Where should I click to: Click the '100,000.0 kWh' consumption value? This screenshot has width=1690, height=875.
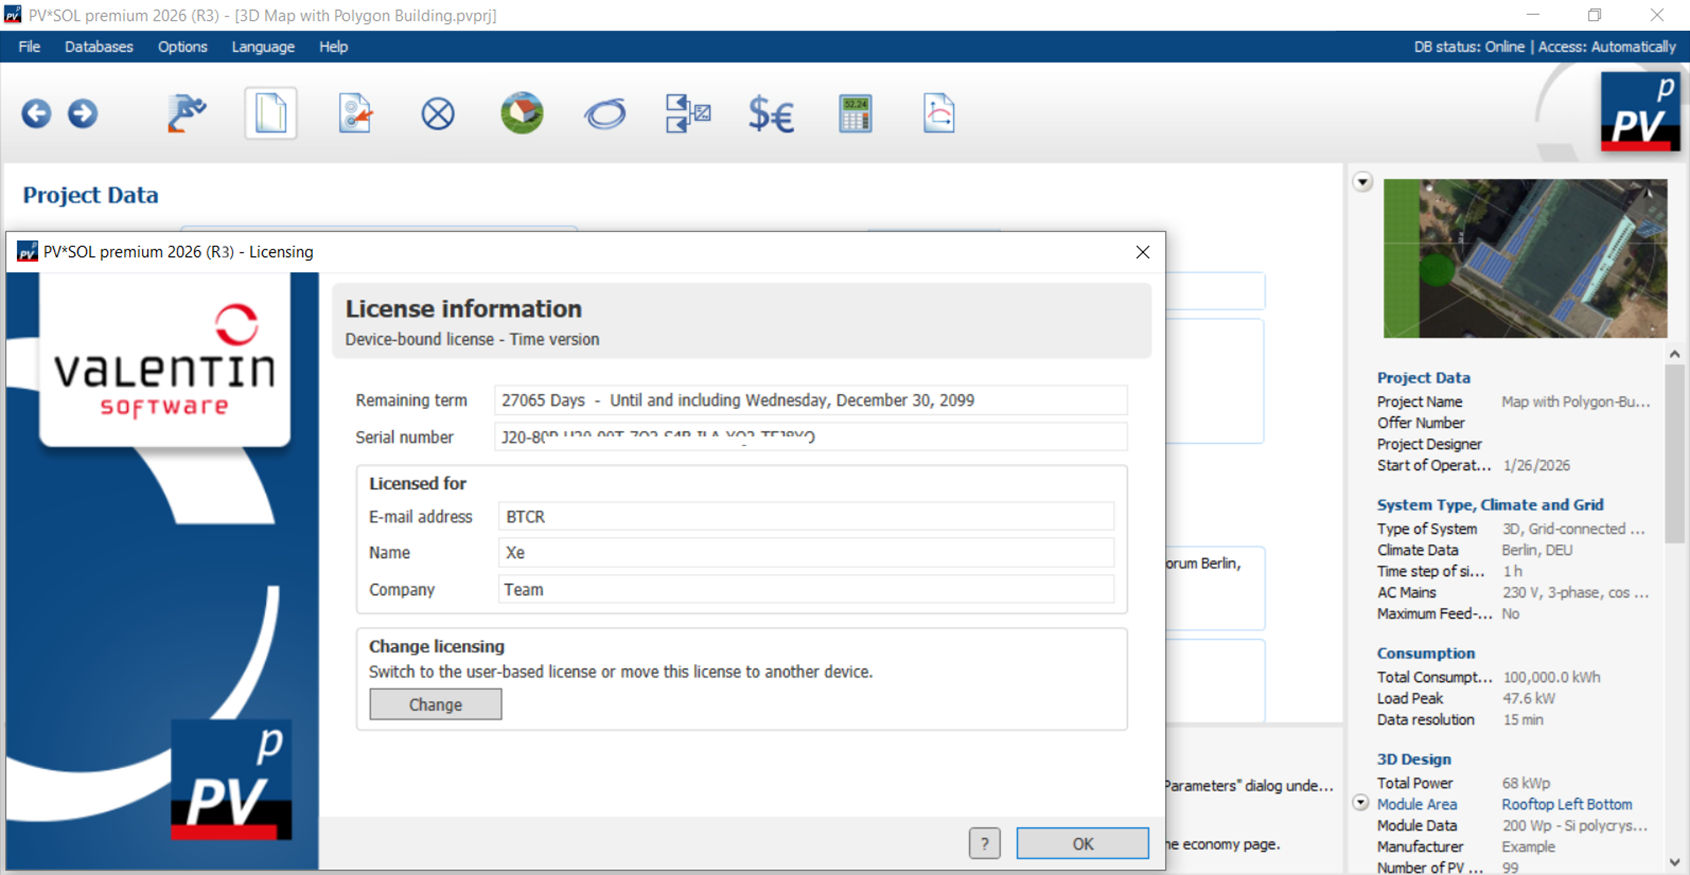[1552, 677]
